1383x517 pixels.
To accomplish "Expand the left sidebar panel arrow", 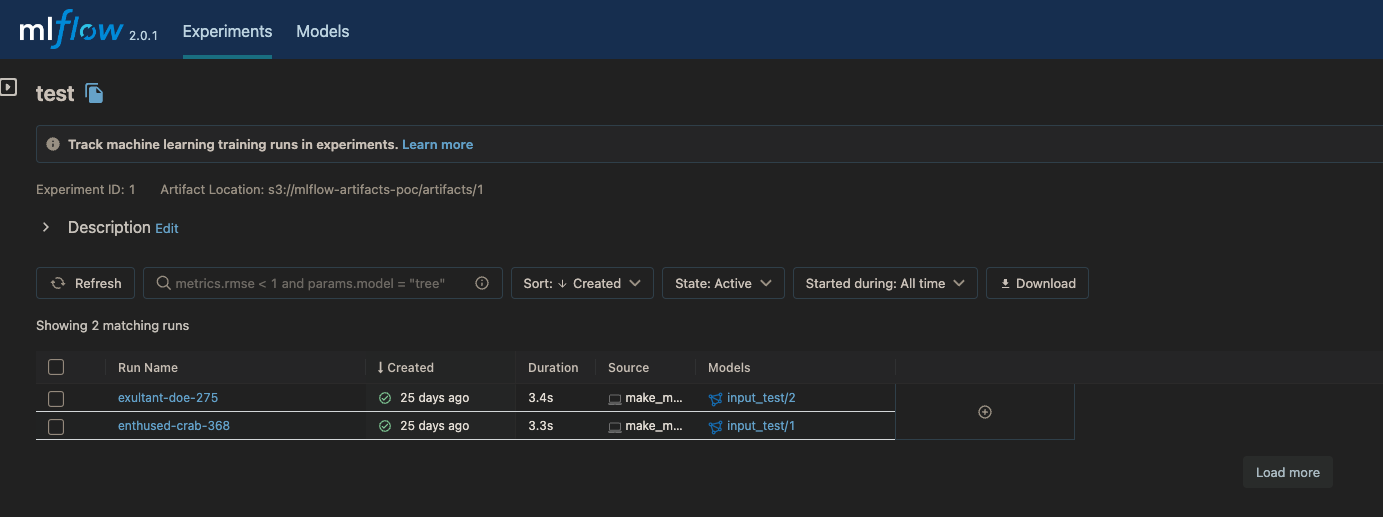I will [8, 87].
